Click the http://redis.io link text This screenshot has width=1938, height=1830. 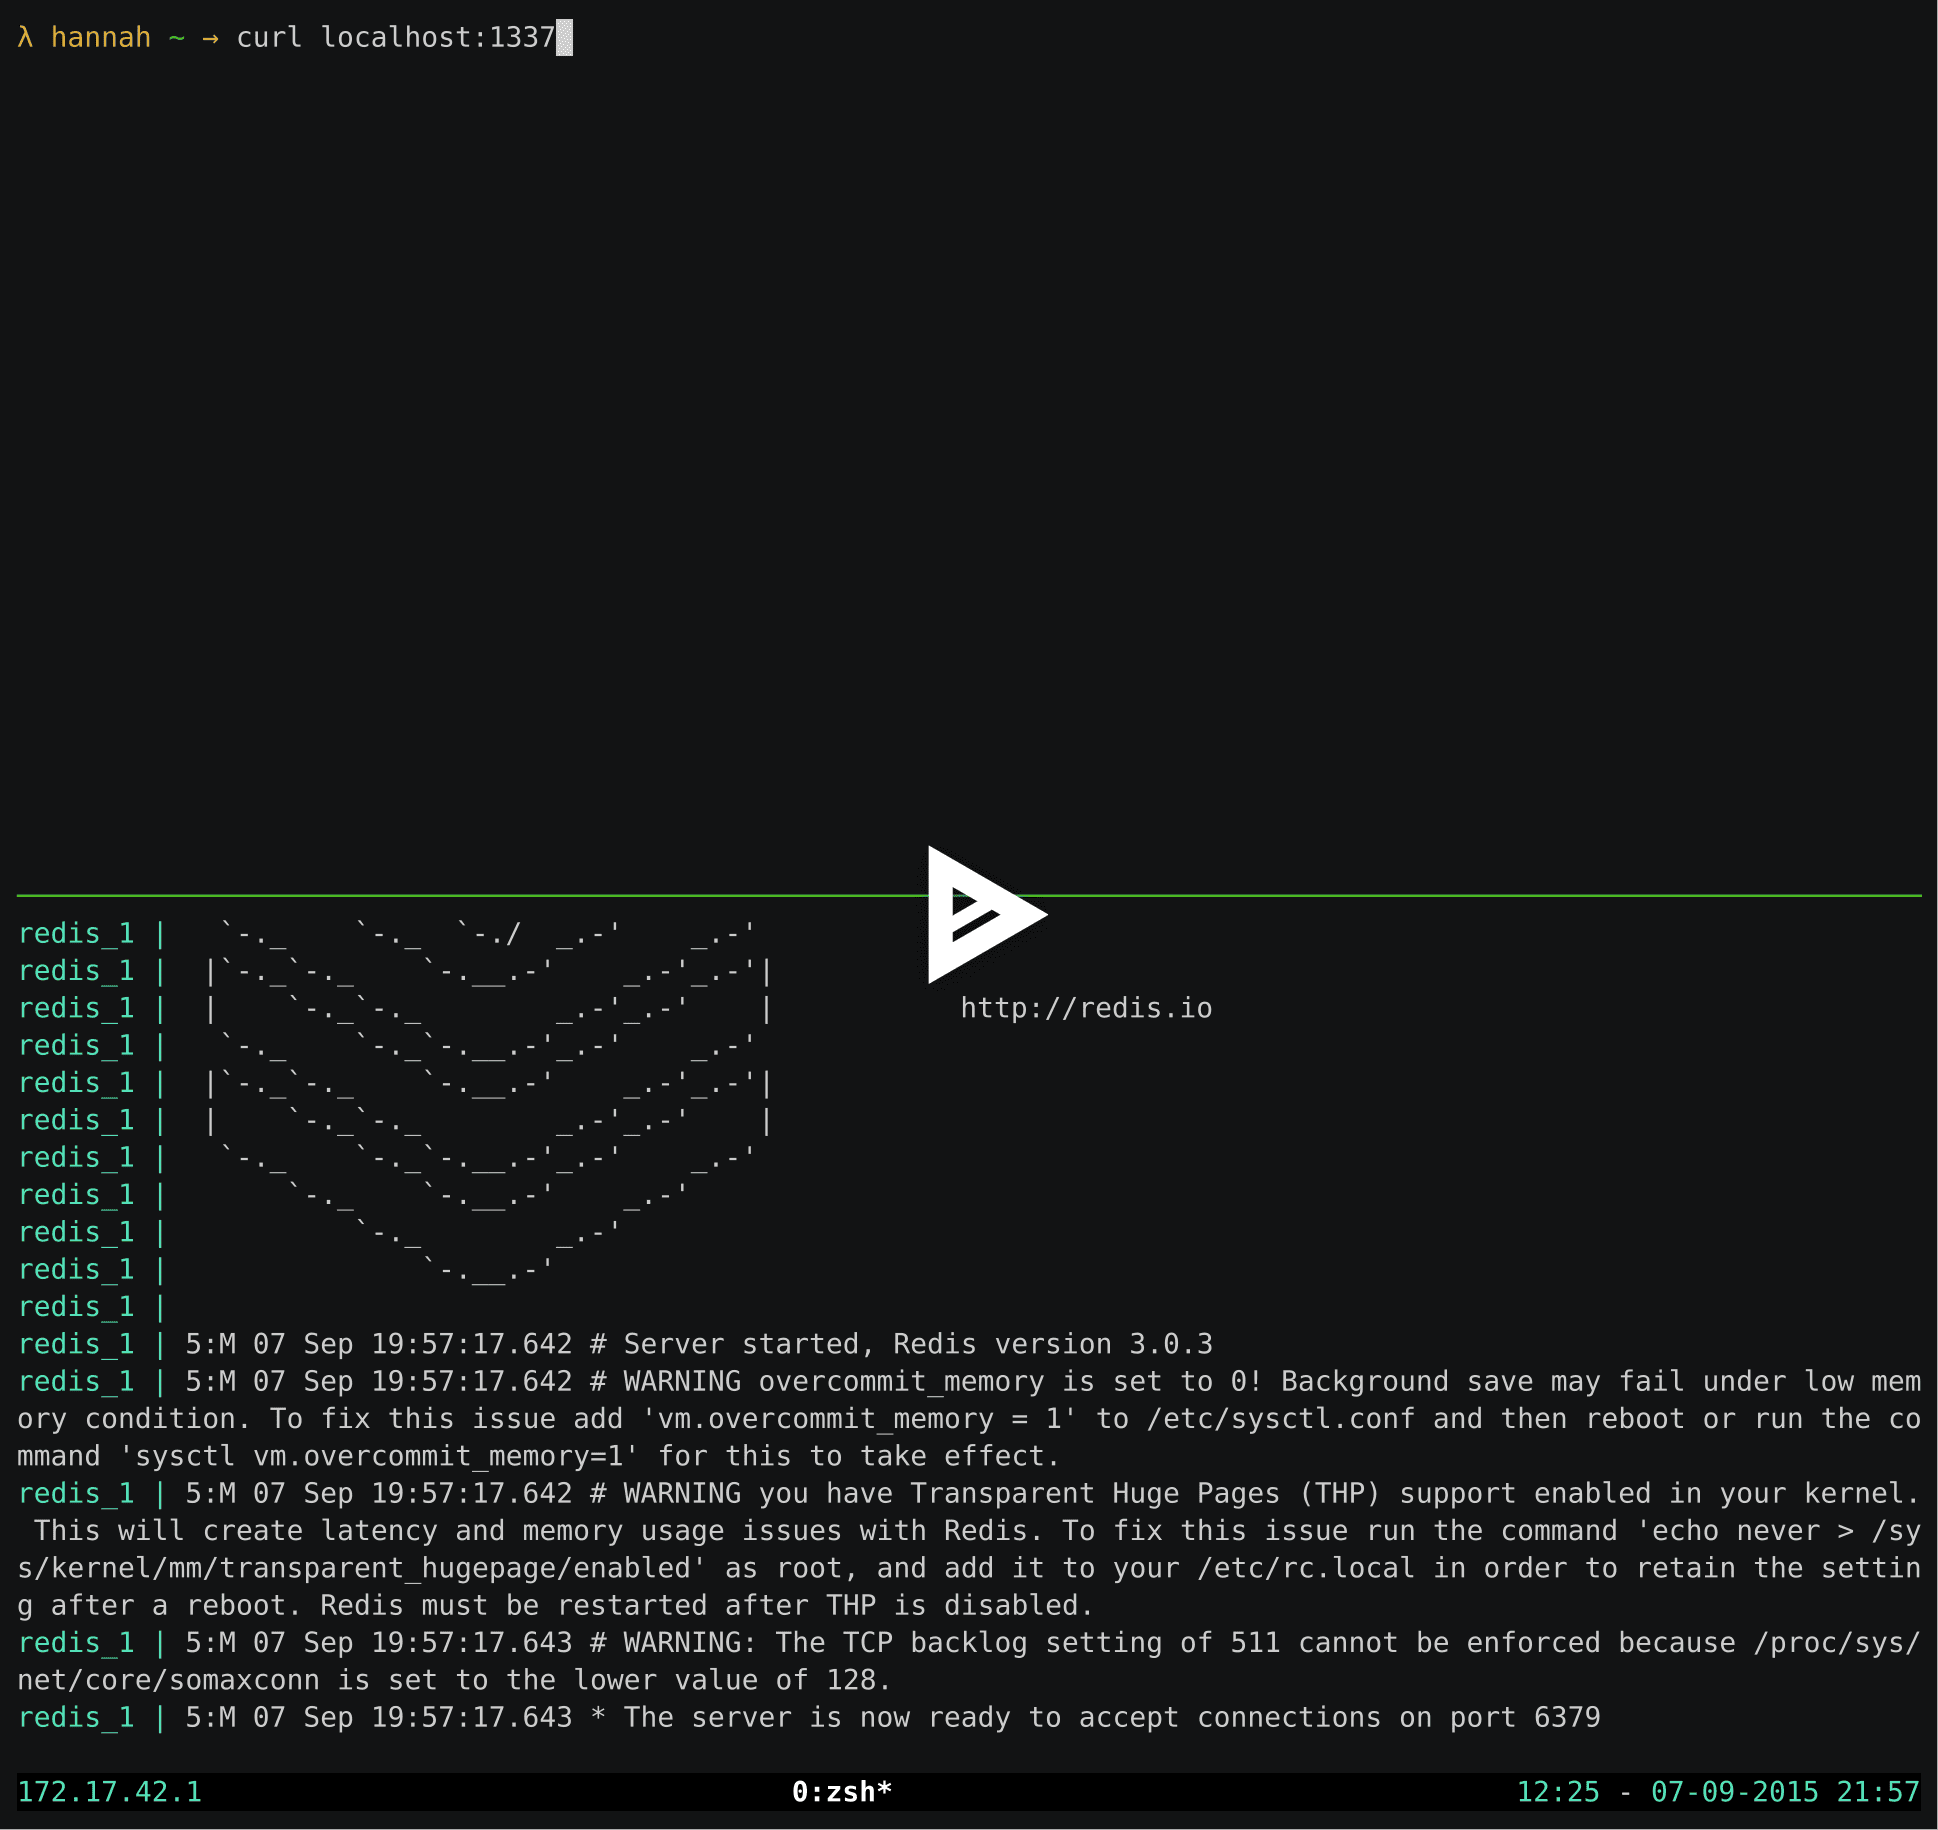[1086, 1008]
